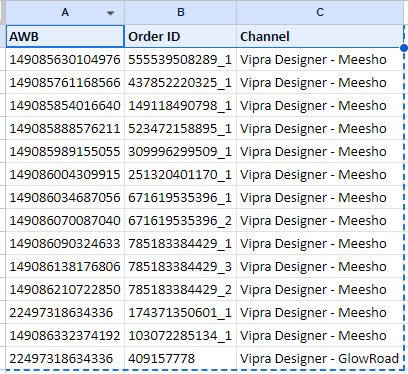Screen dimensions: 408x374
Task: Select Order ID cell 174371350601_1
Action: 180,312
